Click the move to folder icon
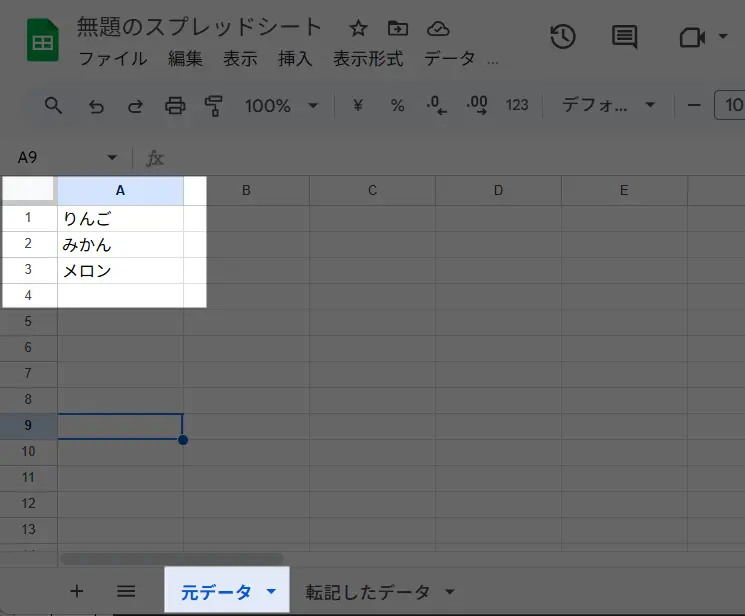 tap(398, 28)
